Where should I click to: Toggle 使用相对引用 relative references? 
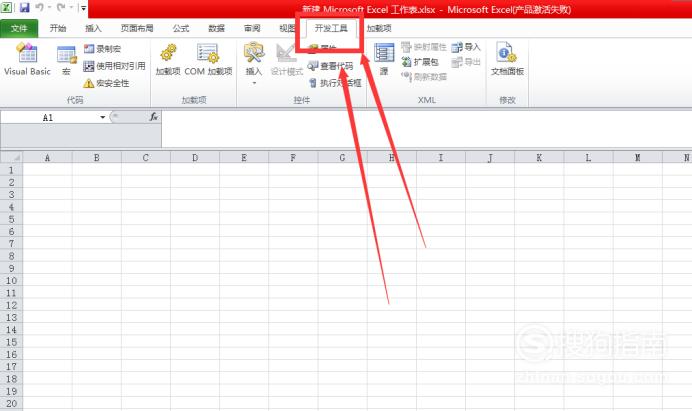114,66
